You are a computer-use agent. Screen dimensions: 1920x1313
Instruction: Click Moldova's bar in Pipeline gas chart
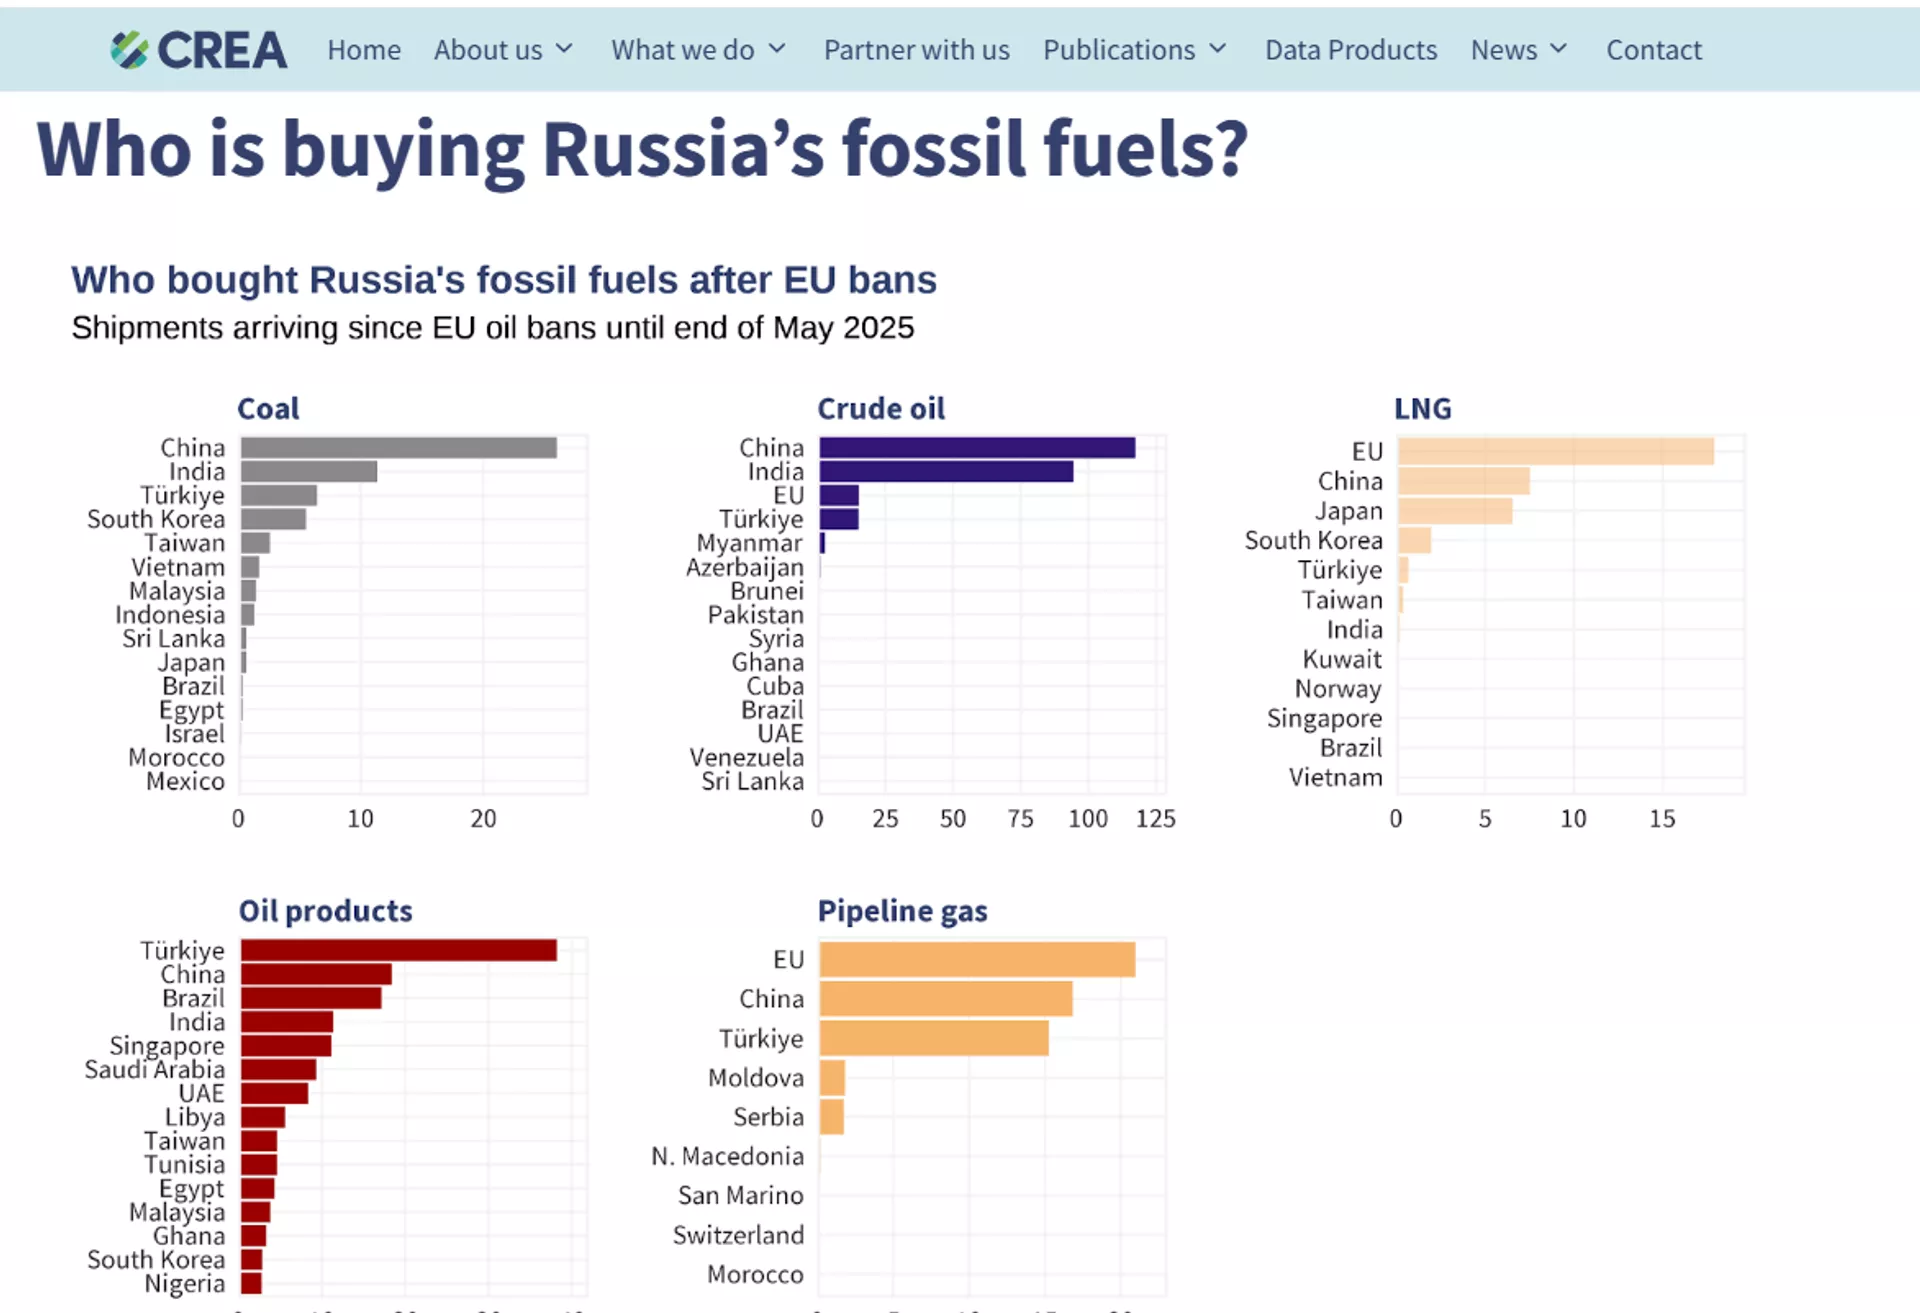(830, 1077)
